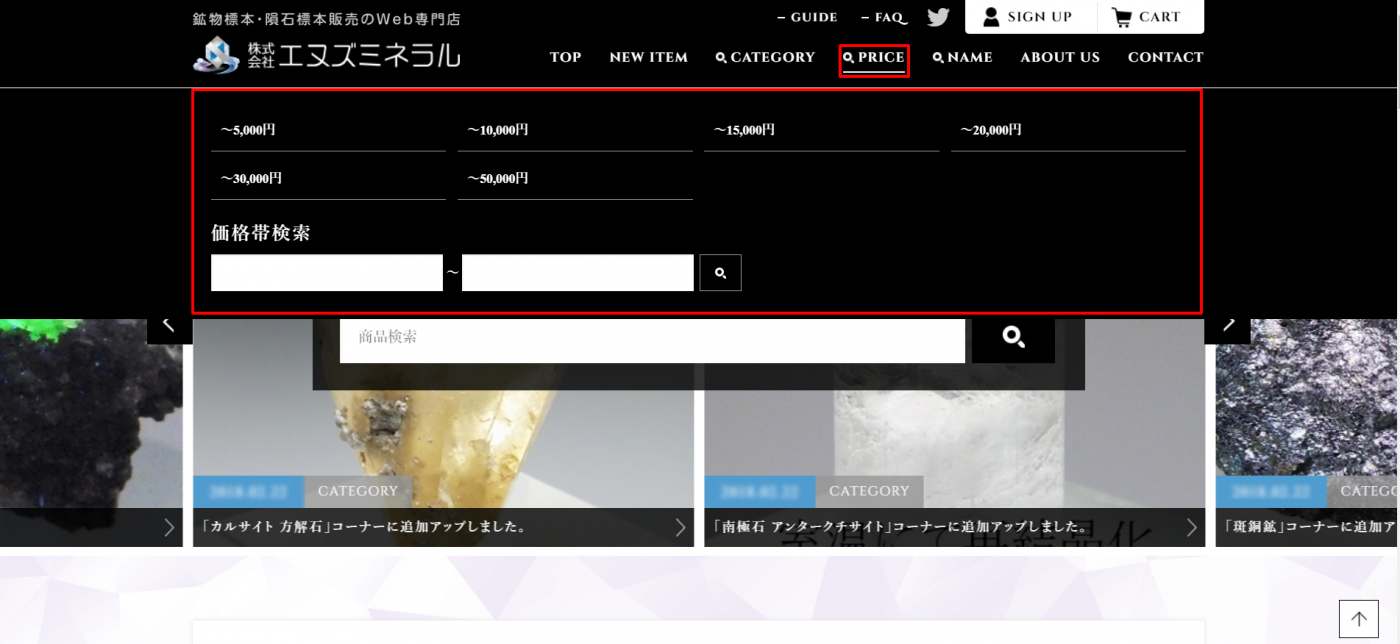Click CATEGORY tag on 南極石 slide

pos(869,491)
